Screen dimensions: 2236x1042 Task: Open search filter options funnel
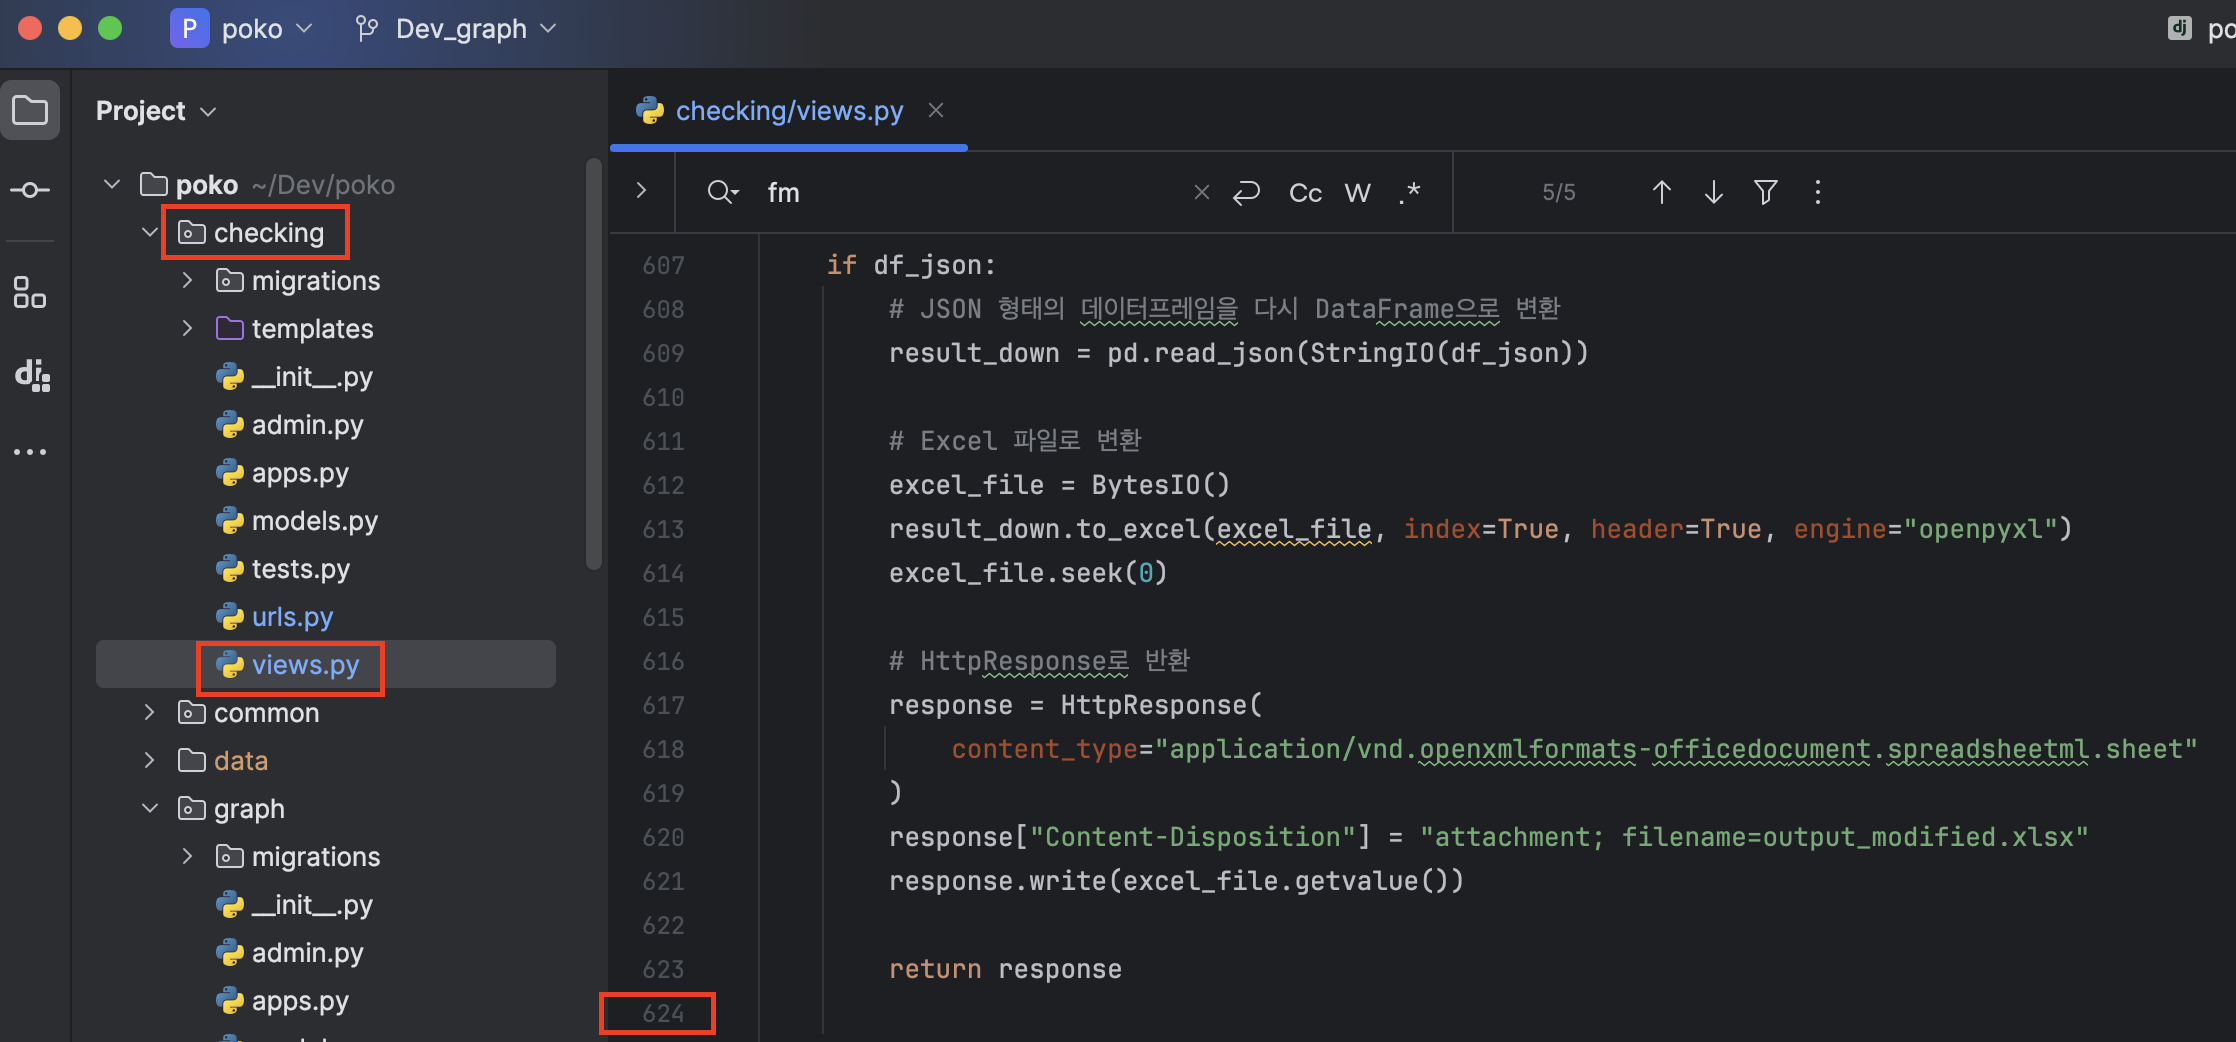1766,192
